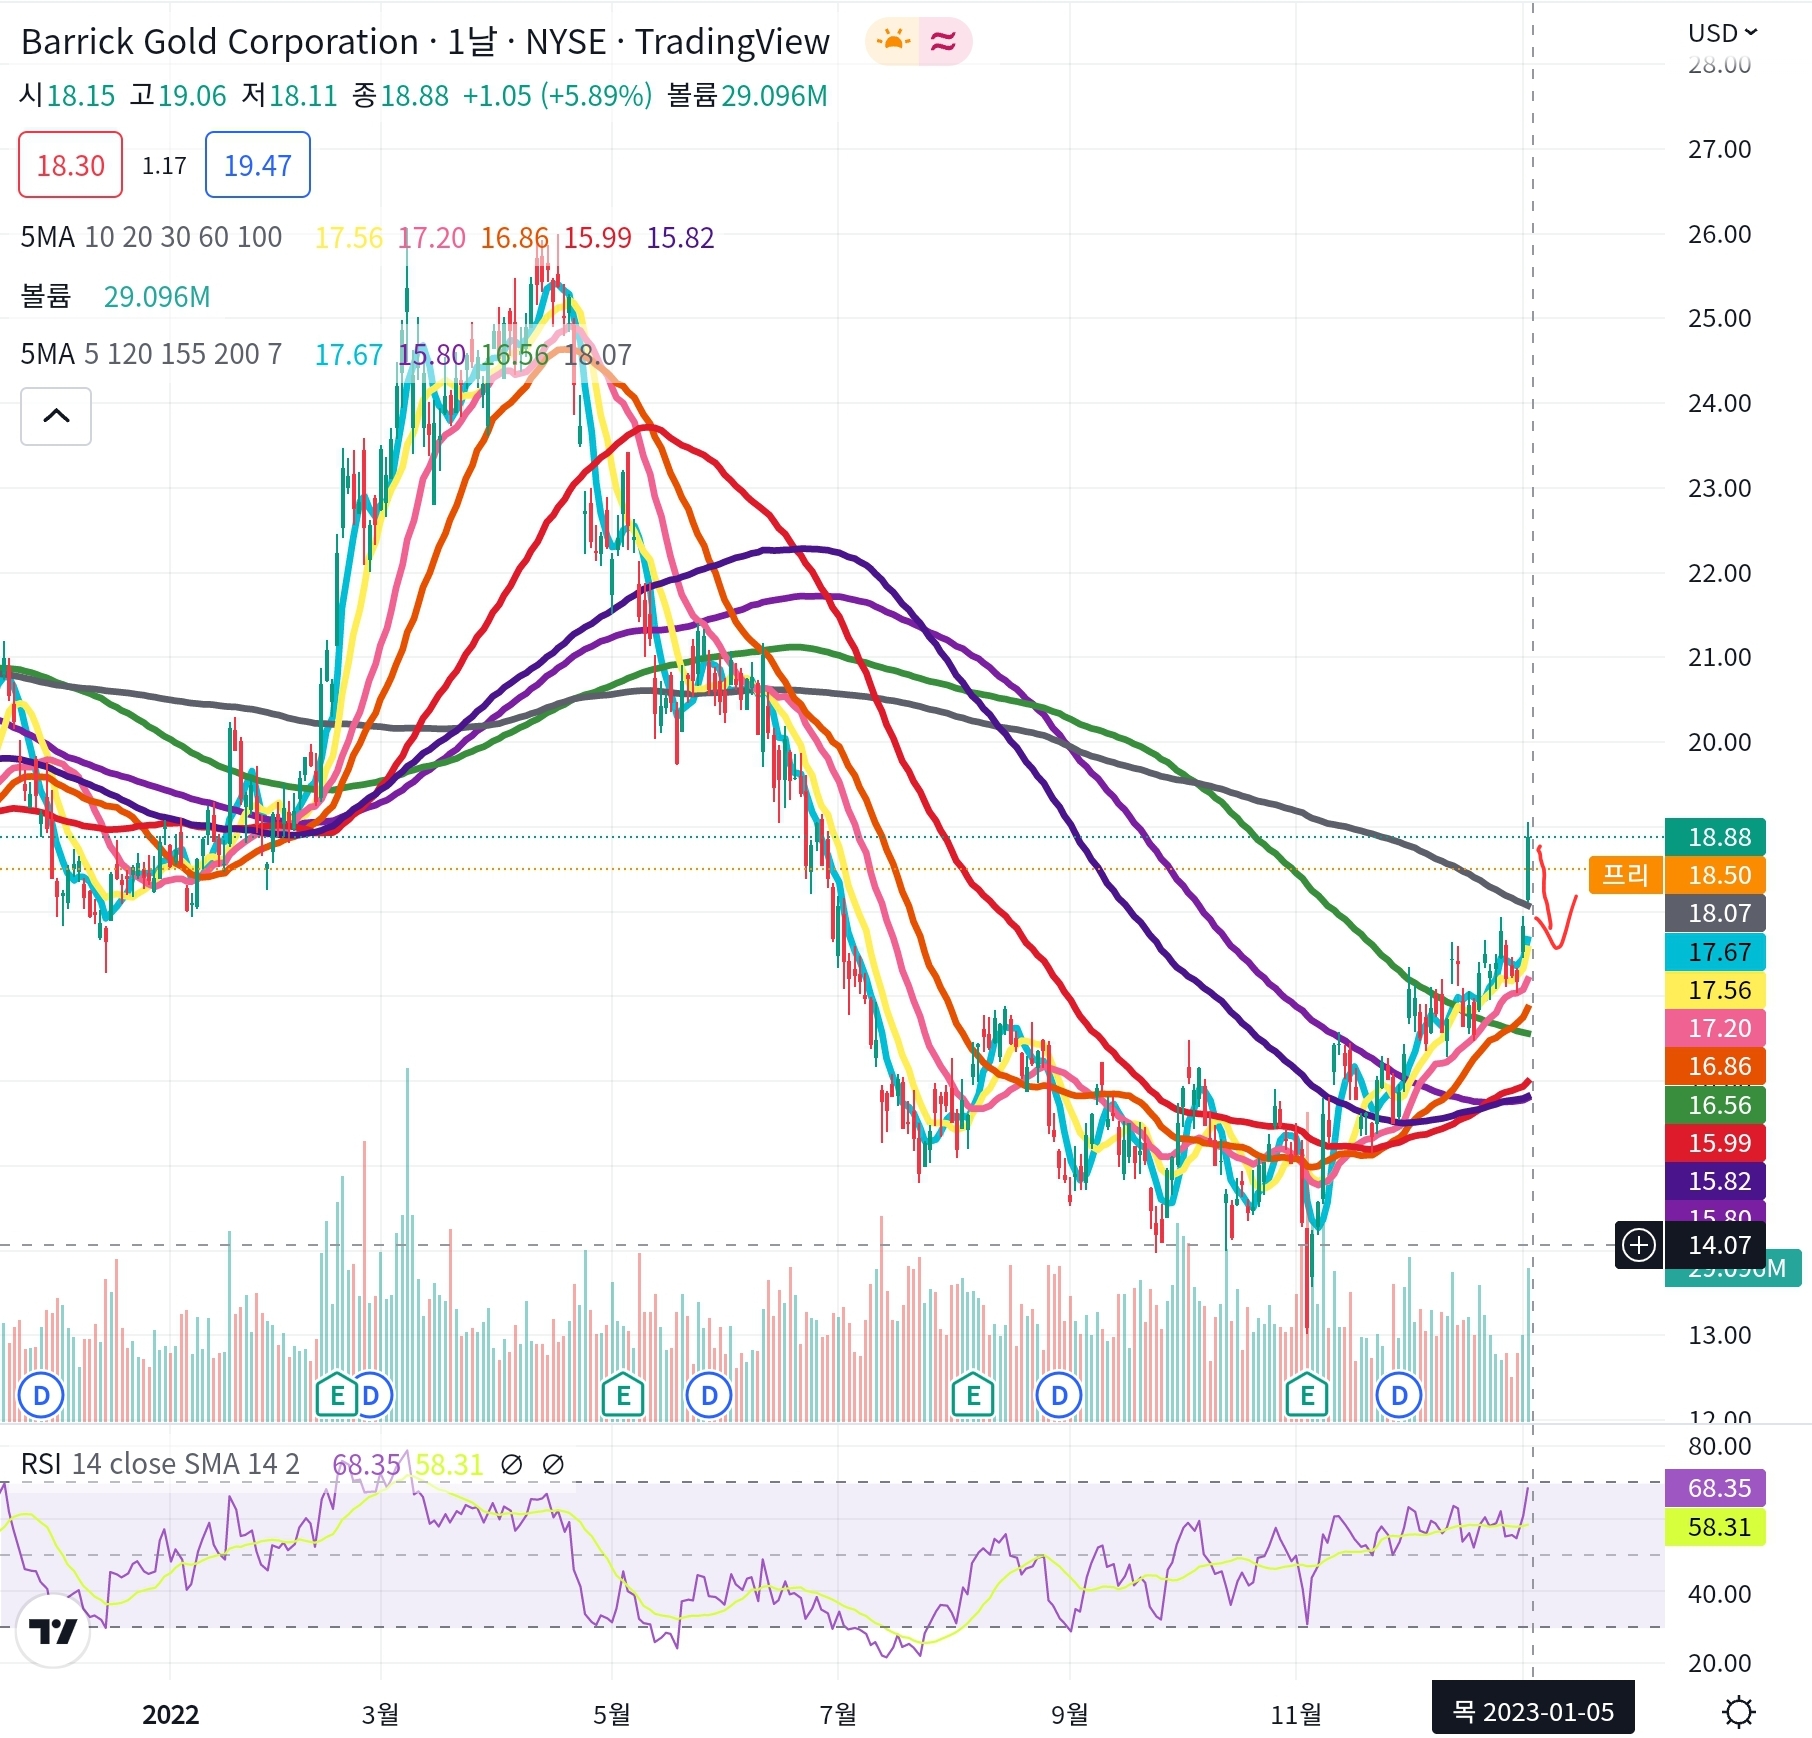This screenshot has height=1738, width=1812.
Task: Select the 5MA 5 120 155 200 7 legend
Action: coord(151,354)
